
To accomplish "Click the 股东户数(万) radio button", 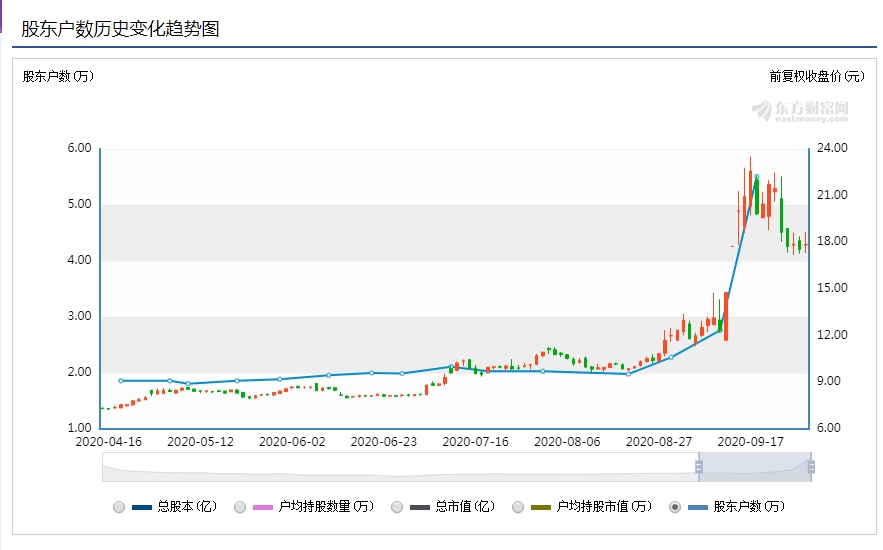I will [675, 507].
